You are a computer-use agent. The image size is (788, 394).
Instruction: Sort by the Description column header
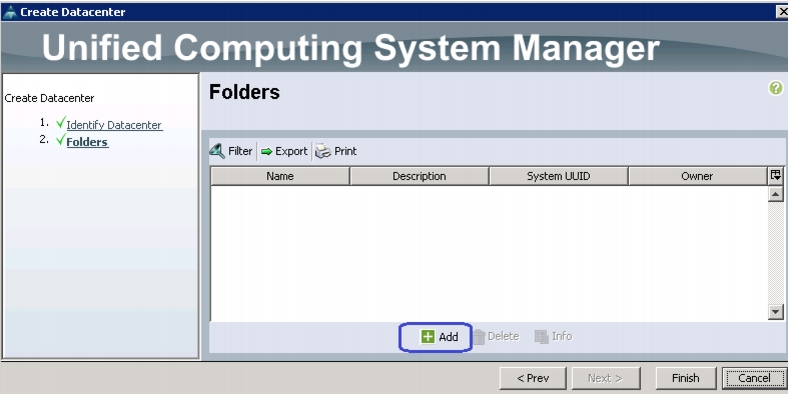click(419, 176)
